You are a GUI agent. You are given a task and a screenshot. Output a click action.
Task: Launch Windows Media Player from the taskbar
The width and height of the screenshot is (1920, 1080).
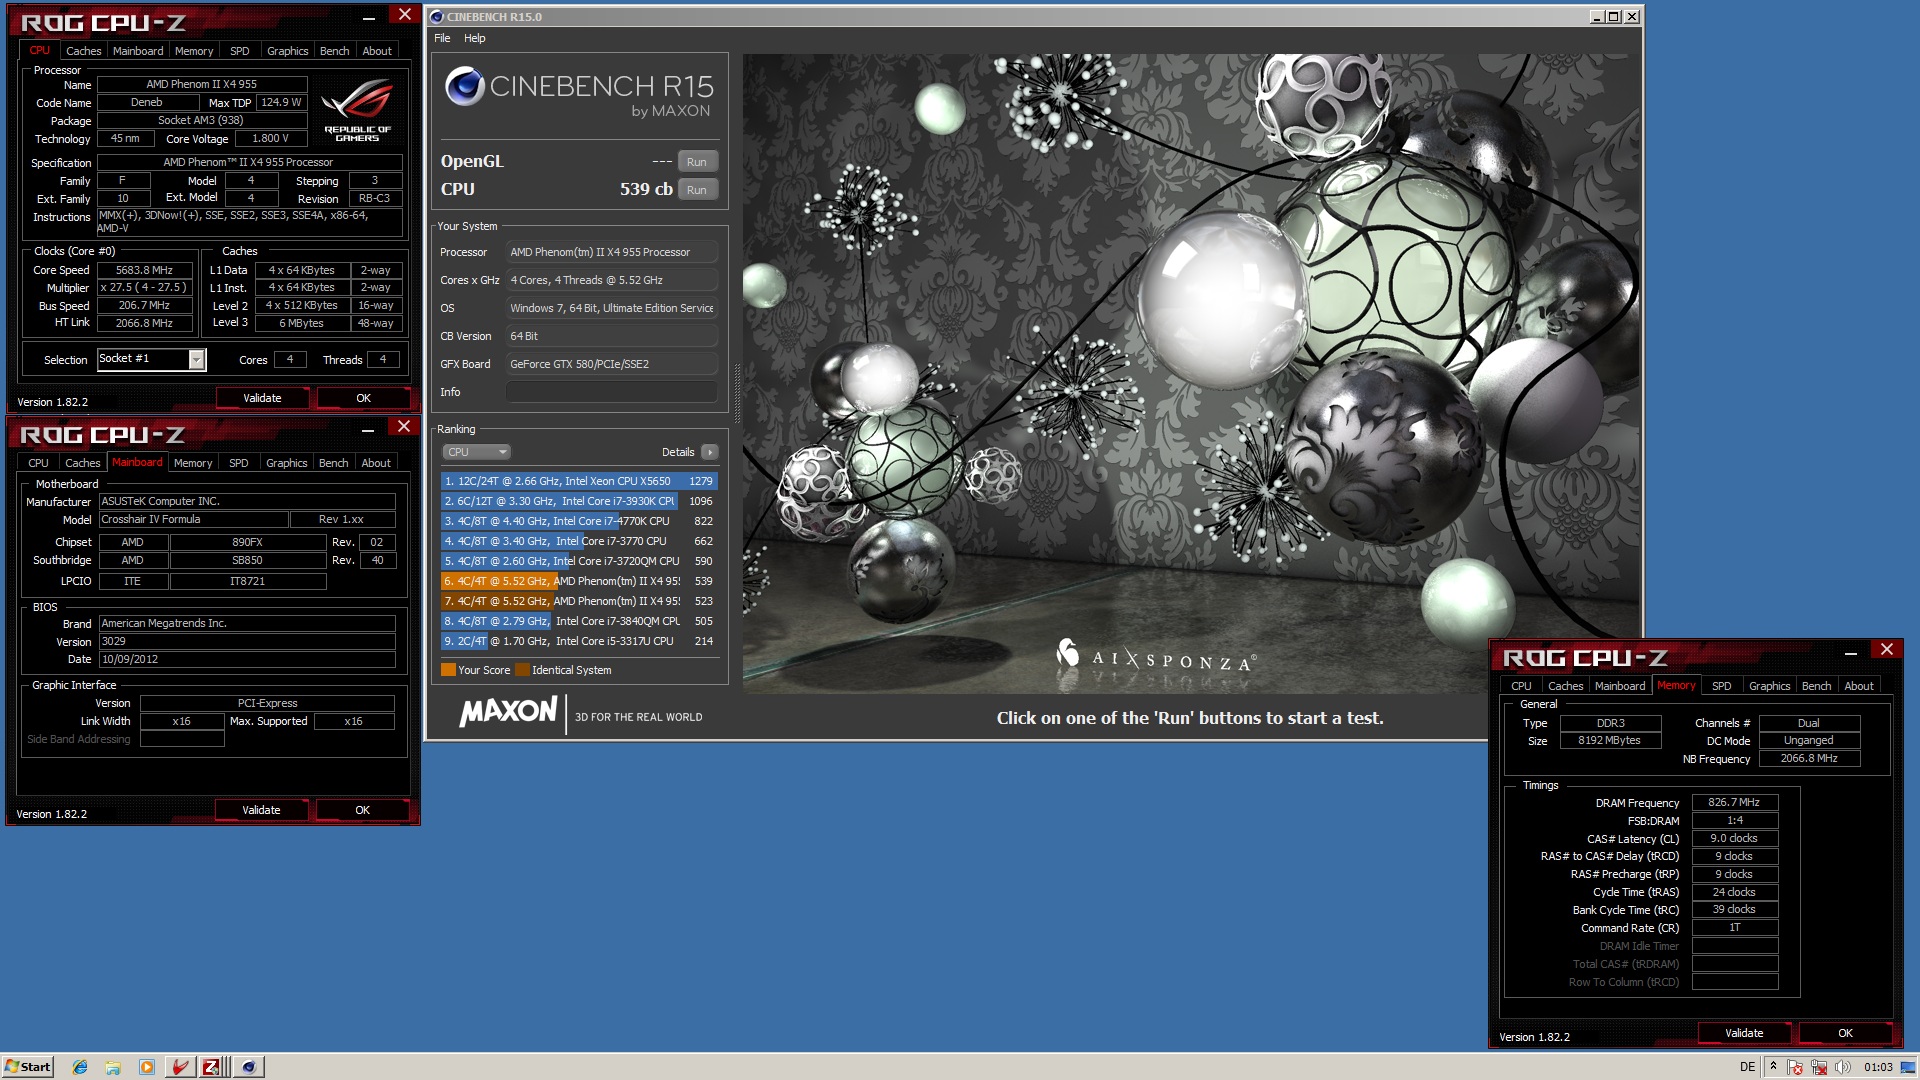[x=146, y=1067]
